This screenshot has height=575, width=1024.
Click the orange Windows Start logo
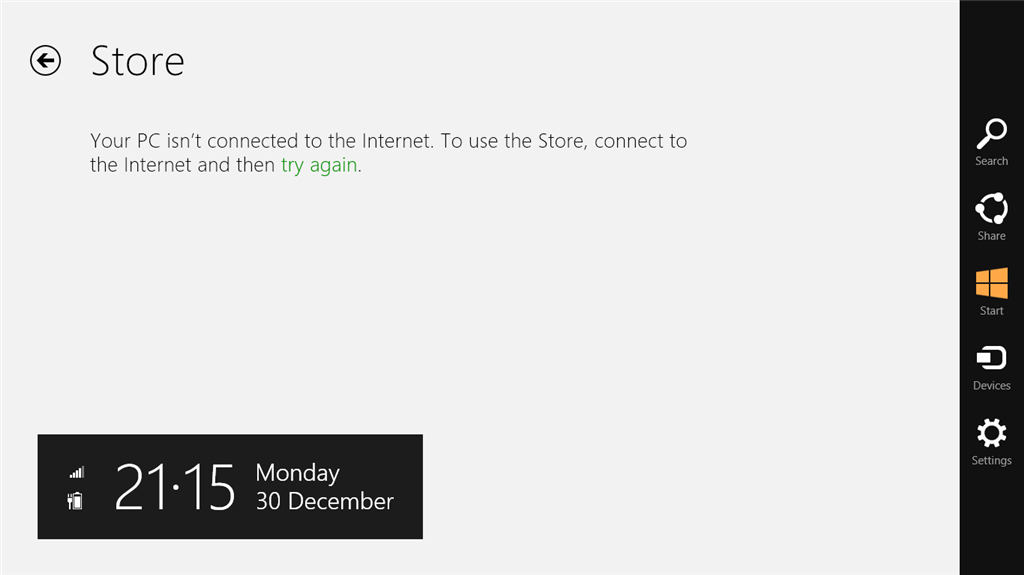[x=991, y=284]
